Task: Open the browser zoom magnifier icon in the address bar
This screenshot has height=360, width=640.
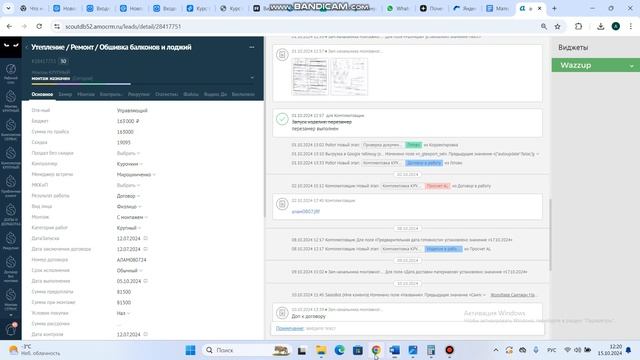Action: tap(544, 26)
